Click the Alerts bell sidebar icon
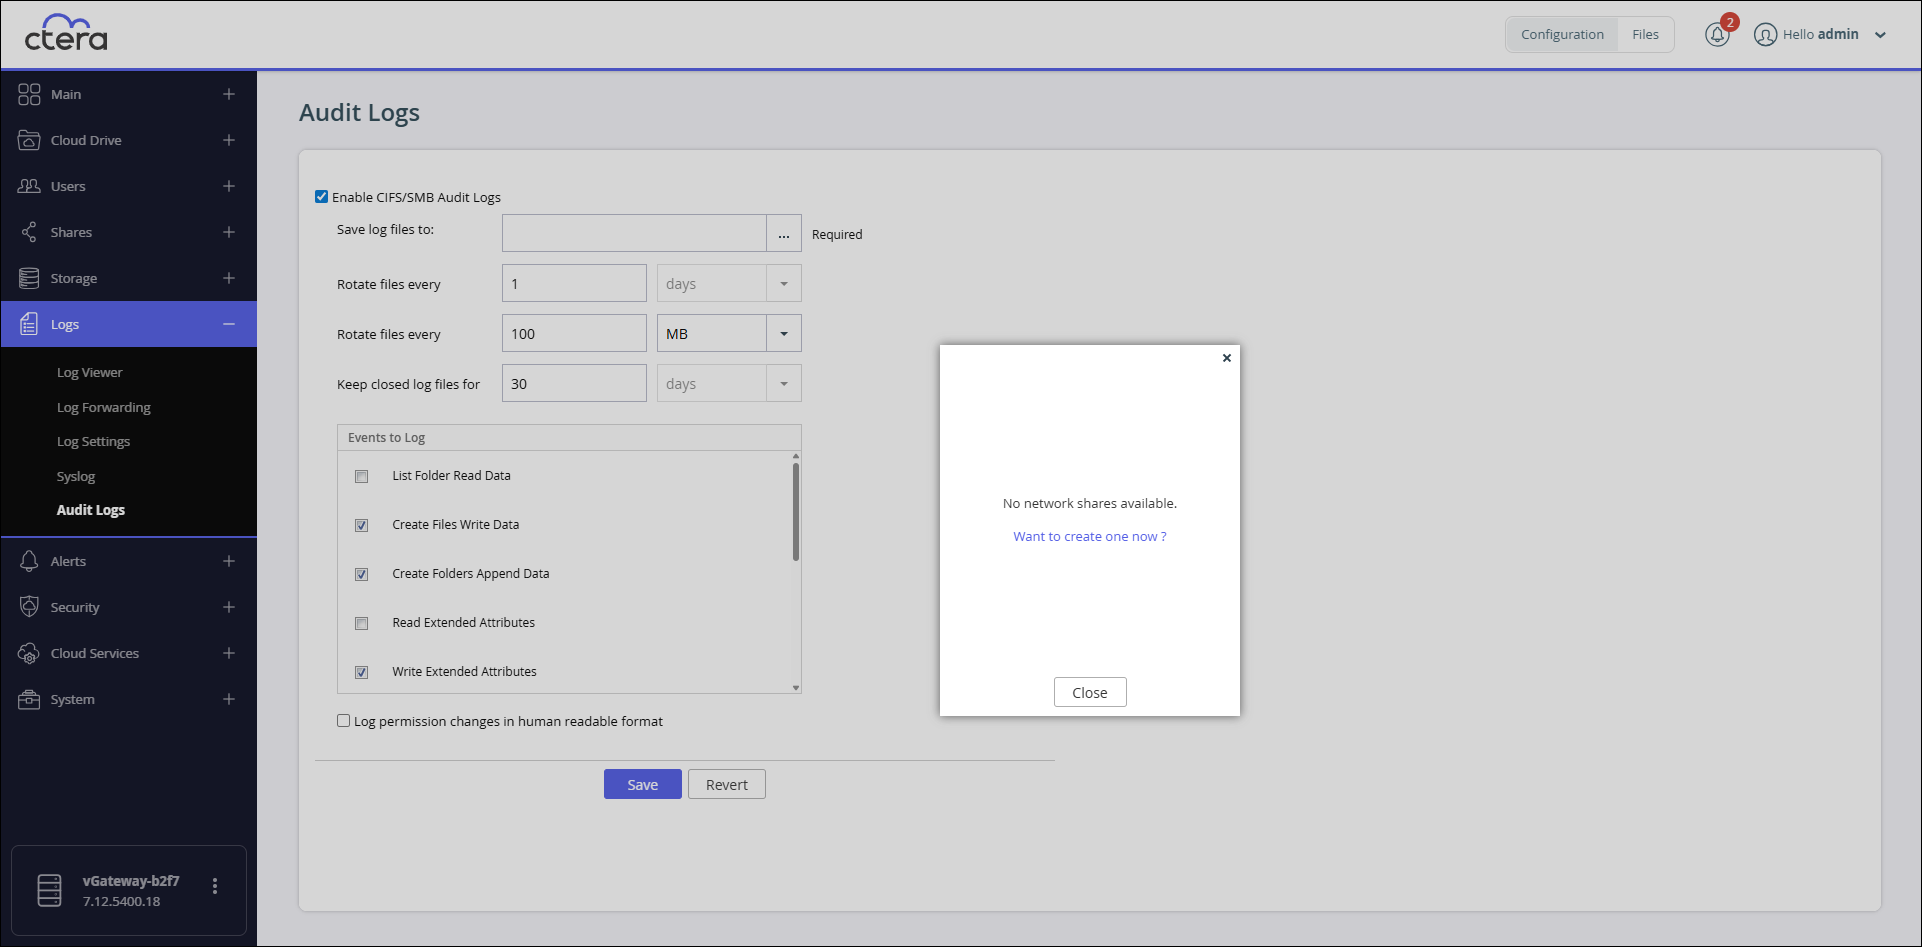1922x947 pixels. 29,561
